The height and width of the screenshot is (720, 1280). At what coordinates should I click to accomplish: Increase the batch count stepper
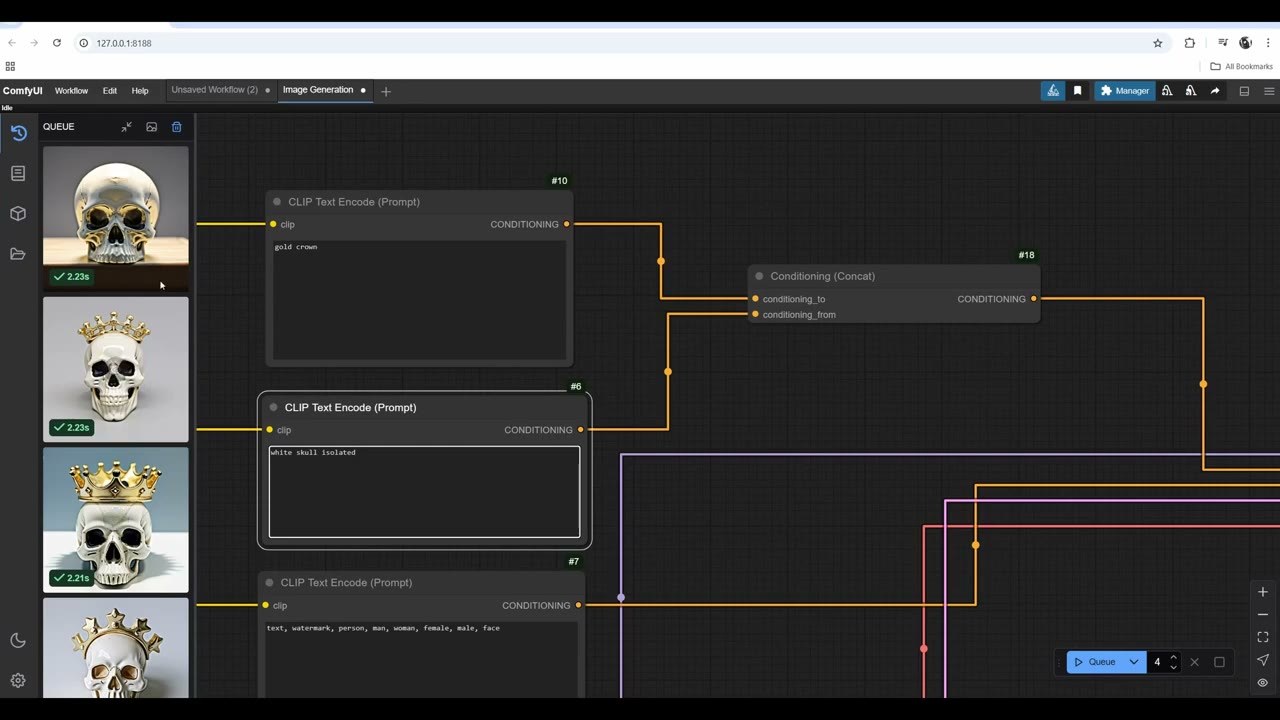1173,657
